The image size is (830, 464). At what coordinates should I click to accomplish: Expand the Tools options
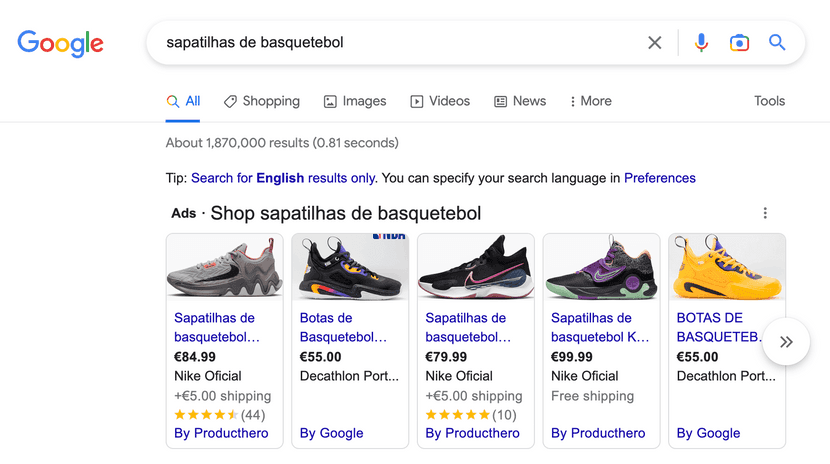pyautogui.click(x=769, y=101)
